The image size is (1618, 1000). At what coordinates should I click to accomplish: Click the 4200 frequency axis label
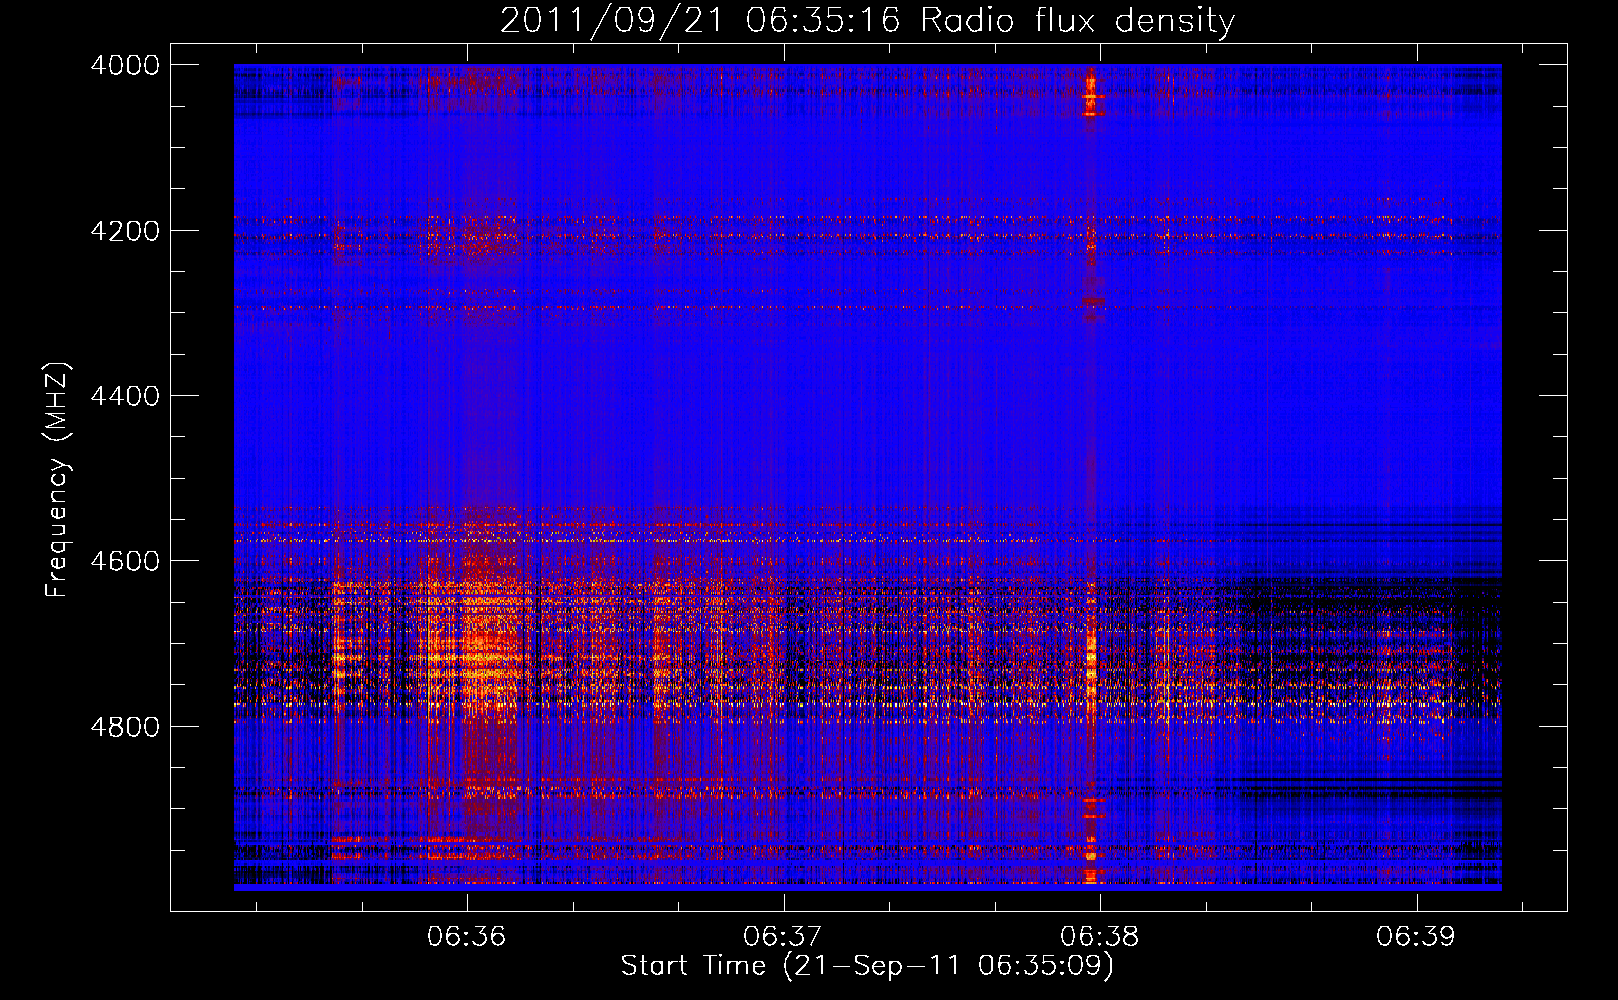[x=125, y=231]
